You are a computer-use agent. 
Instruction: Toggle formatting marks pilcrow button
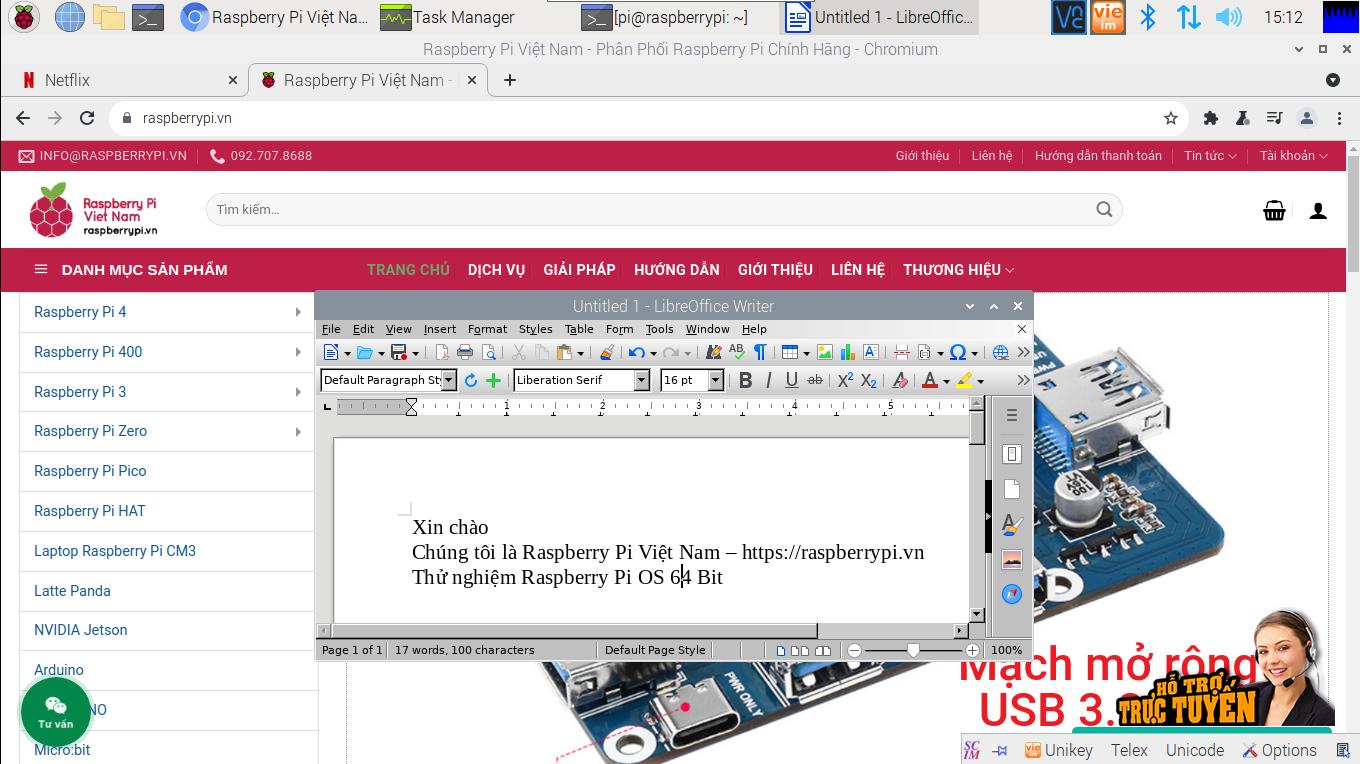tap(760, 352)
